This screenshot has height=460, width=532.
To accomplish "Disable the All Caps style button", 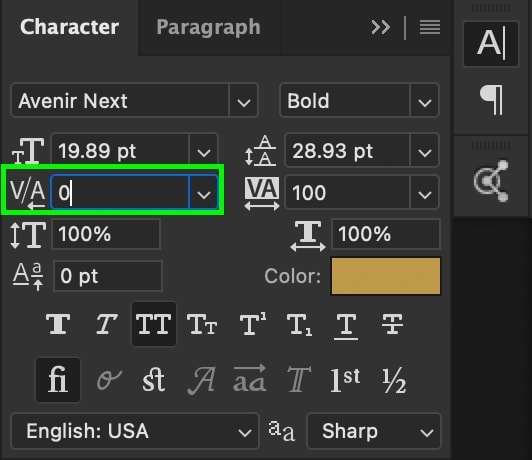I will 154,324.
